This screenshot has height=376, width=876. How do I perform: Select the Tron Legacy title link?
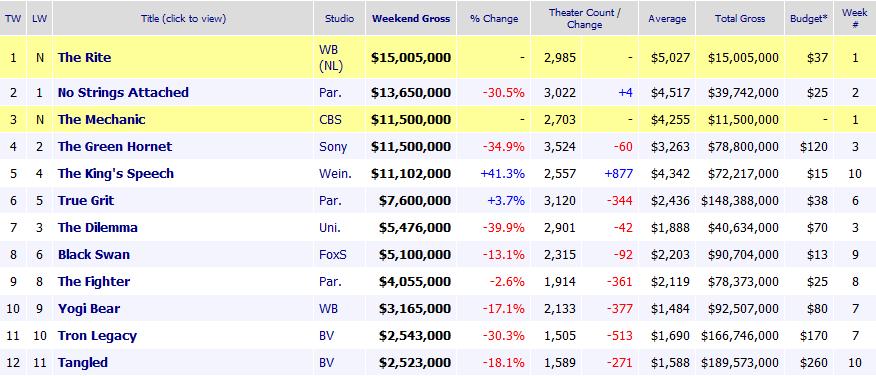click(x=97, y=336)
